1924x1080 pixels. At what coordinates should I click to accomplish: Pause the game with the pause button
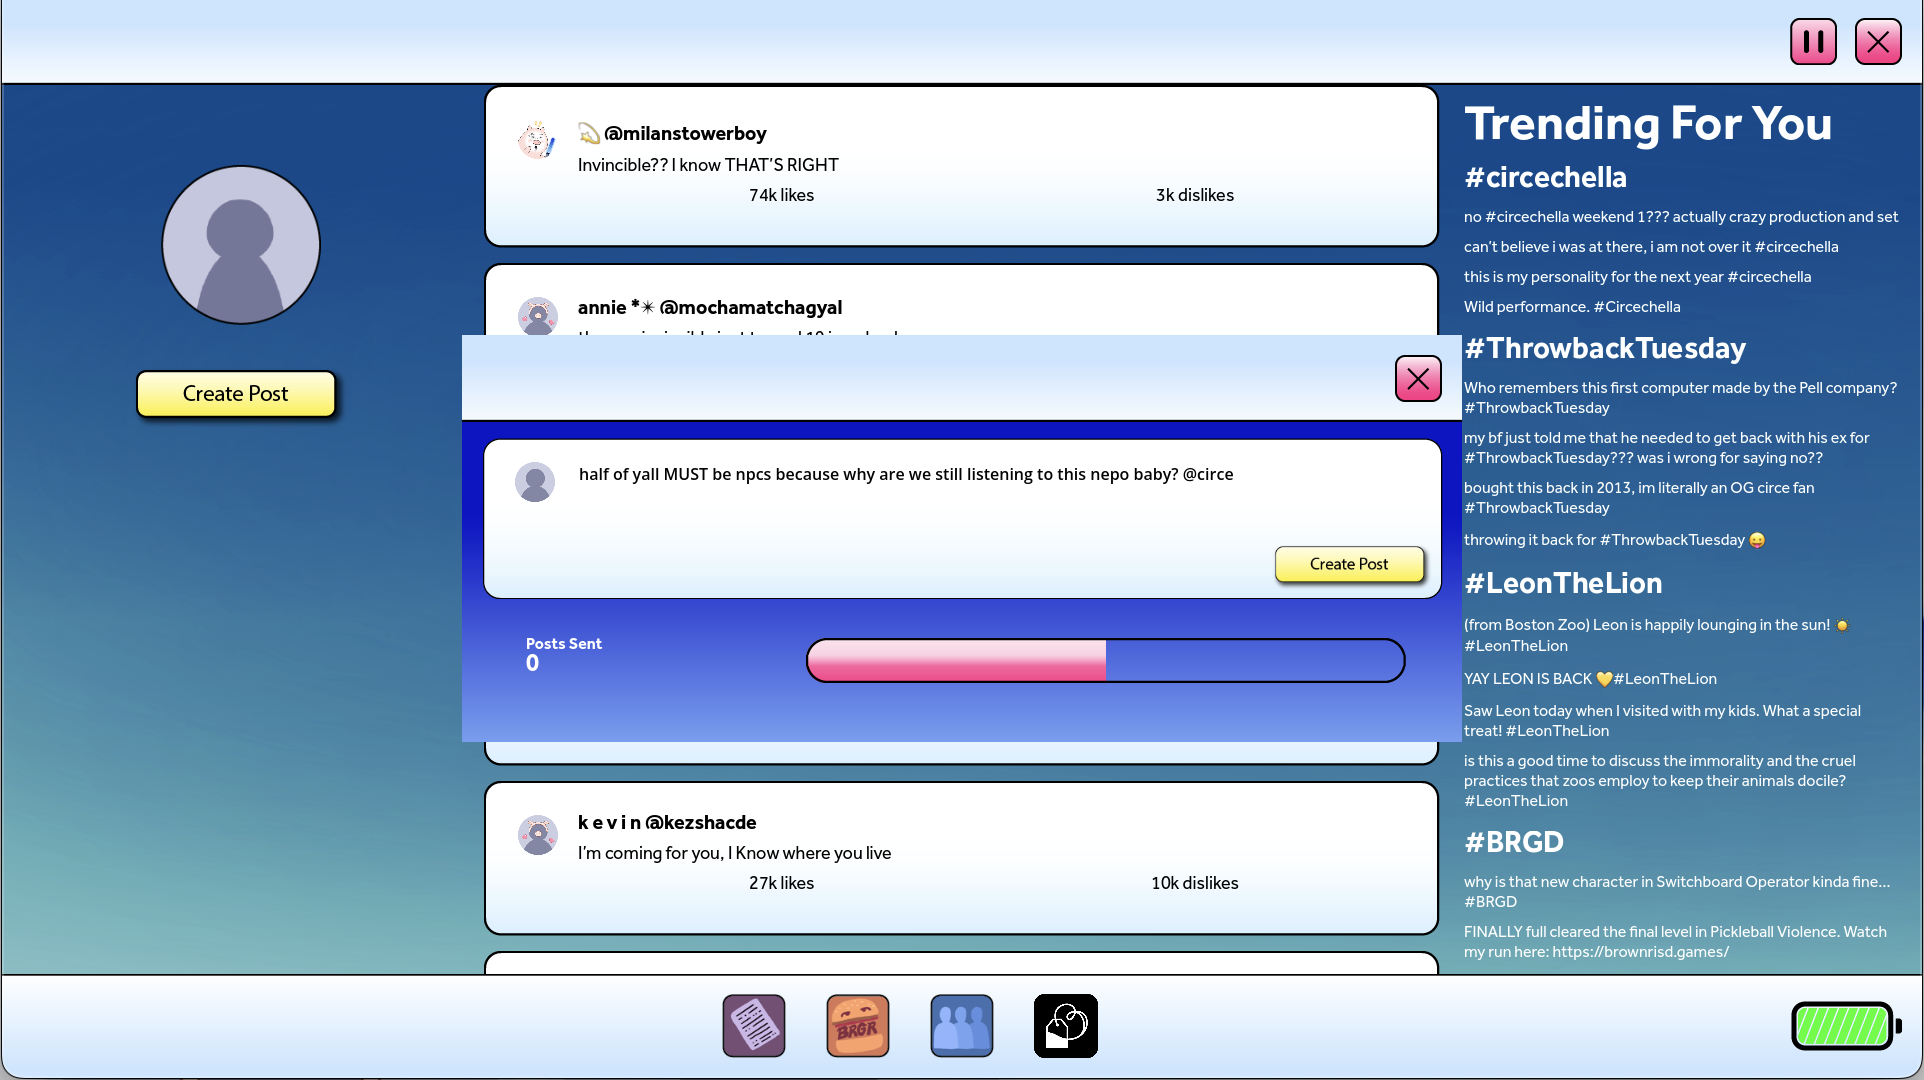click(x=1813, y=42)
